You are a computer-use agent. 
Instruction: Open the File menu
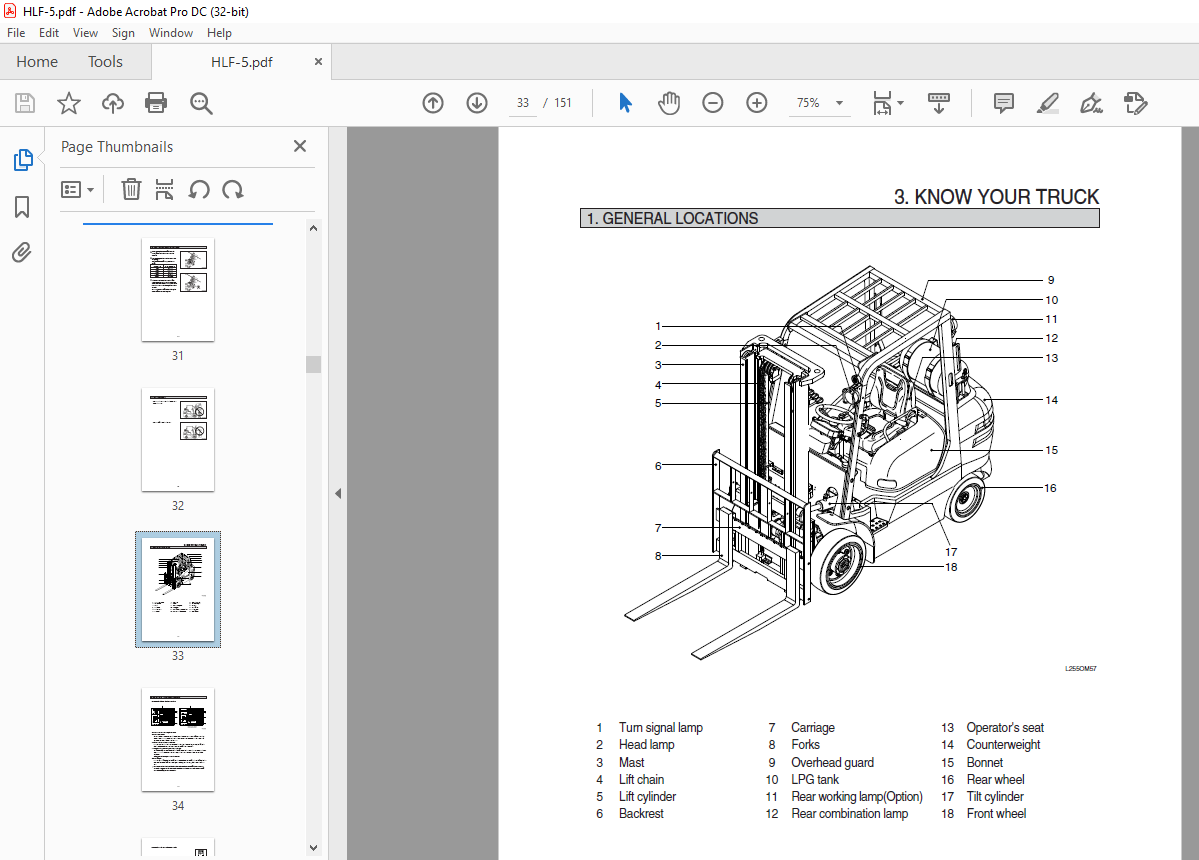point(16,33)
